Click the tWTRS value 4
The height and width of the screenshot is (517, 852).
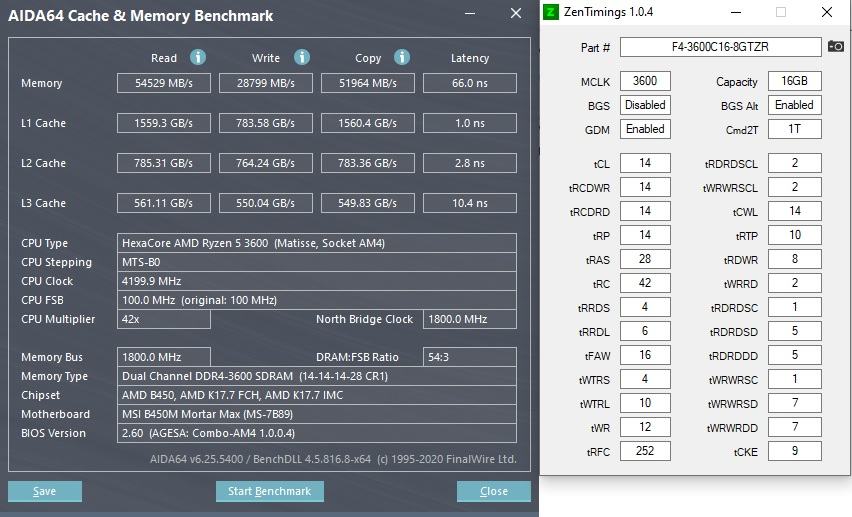point(645,379)
